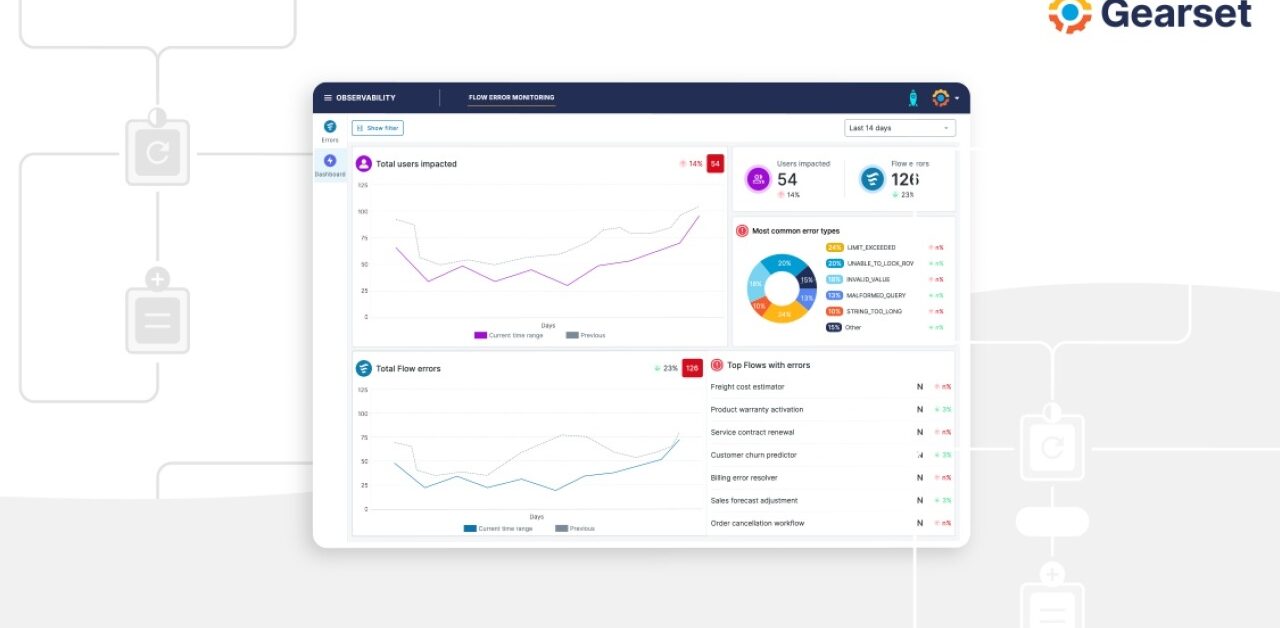Click the Total users impacted heading
This screenshot has width=1280, height=628.
pyautogui.click(x=416, y=164)
